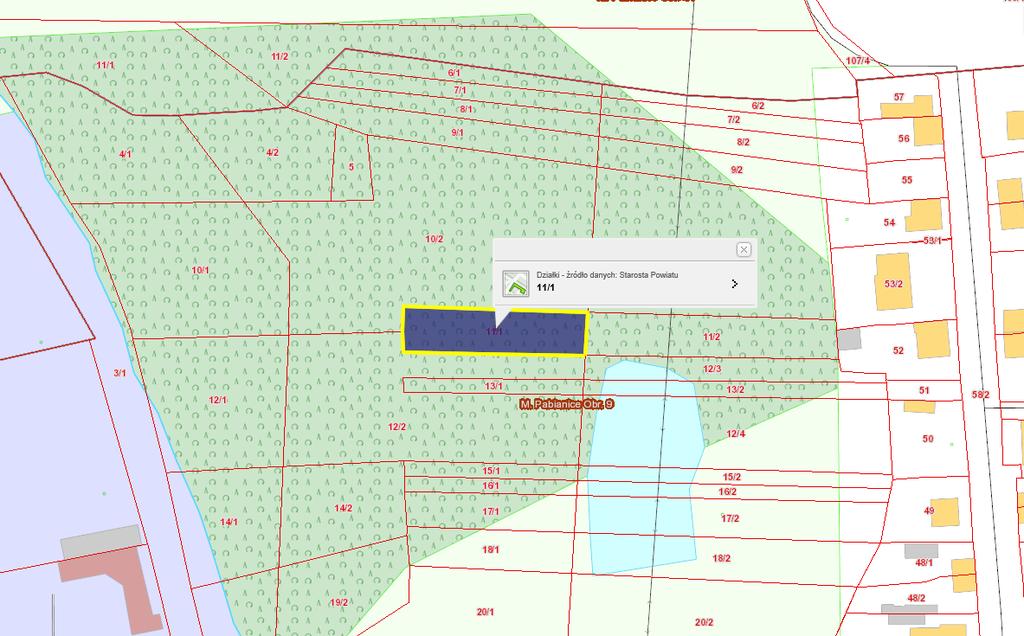Click parcel label 12/2
The image size is (1024, 636).
397,427
